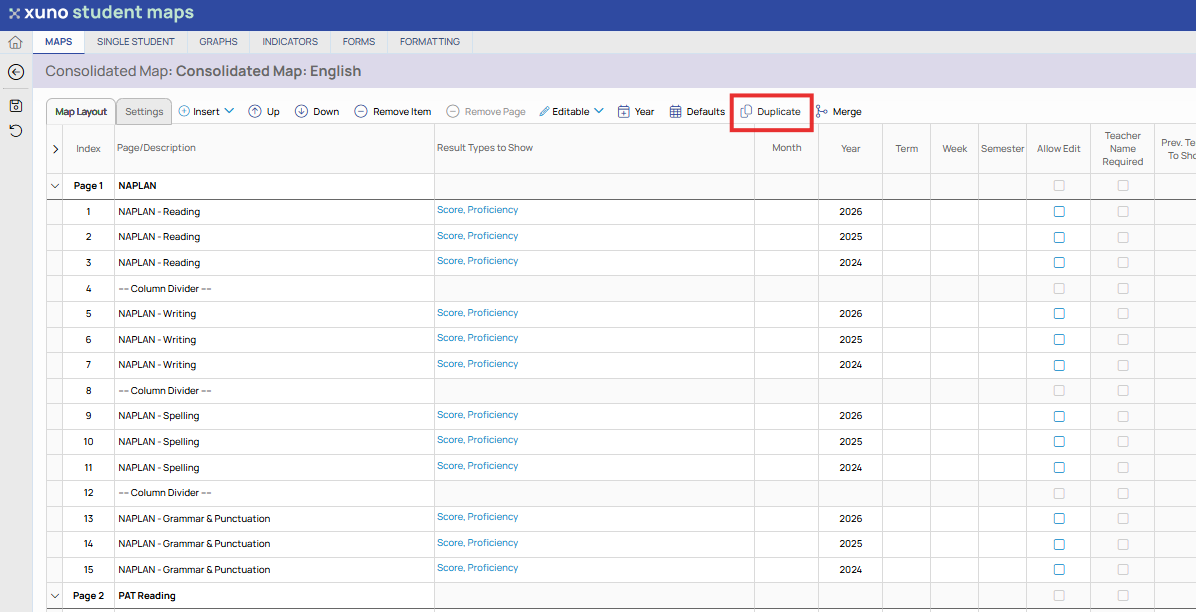
Task: Tick Allow Edit for Grammar & Punctuation 2024 row
Action: tap(1059, 569)
